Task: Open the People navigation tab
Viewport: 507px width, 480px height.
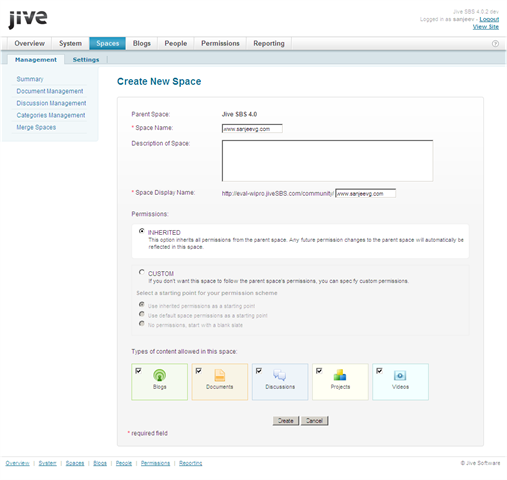Action: coord(176,43)
